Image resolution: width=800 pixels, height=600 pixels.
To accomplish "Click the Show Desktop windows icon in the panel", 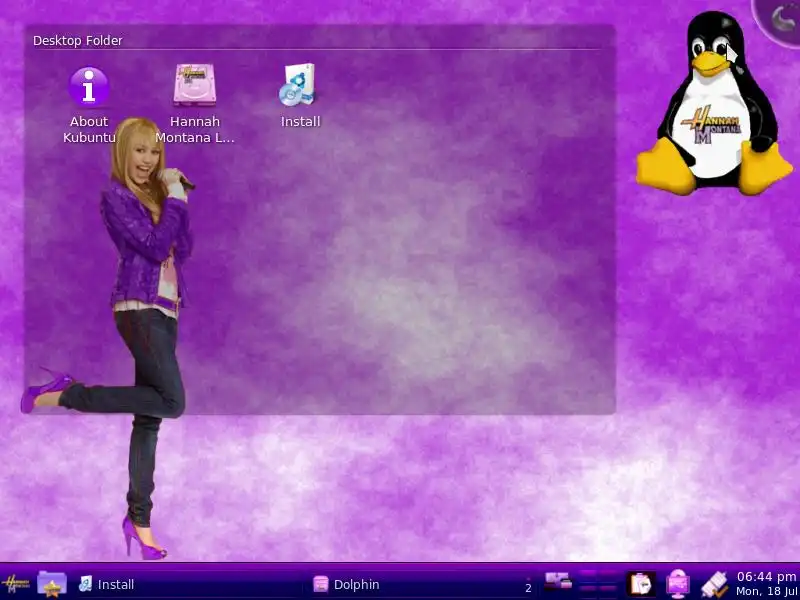I will [x=558, y=581].
